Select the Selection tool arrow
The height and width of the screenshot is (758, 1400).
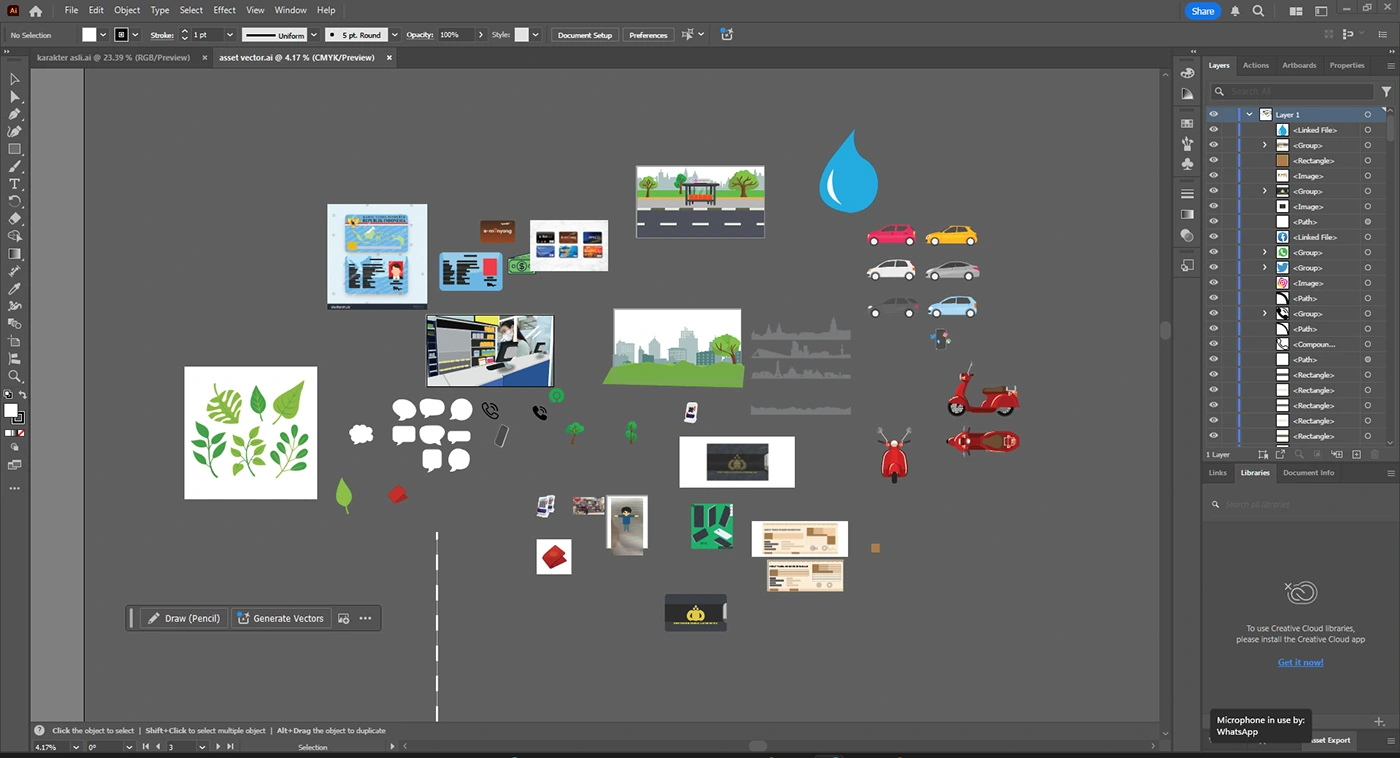point(15,79)
